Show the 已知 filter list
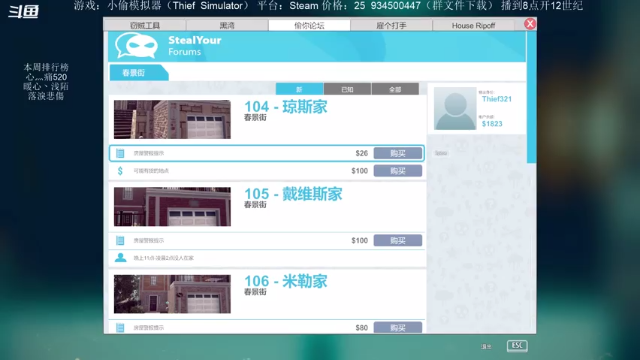The image size is (640, 360). click(x=347, y=89)
